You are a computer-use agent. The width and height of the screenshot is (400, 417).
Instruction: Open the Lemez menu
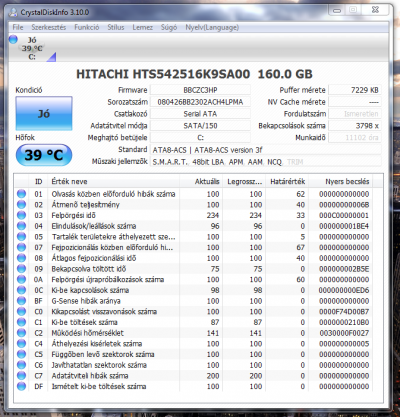point(142,27)
